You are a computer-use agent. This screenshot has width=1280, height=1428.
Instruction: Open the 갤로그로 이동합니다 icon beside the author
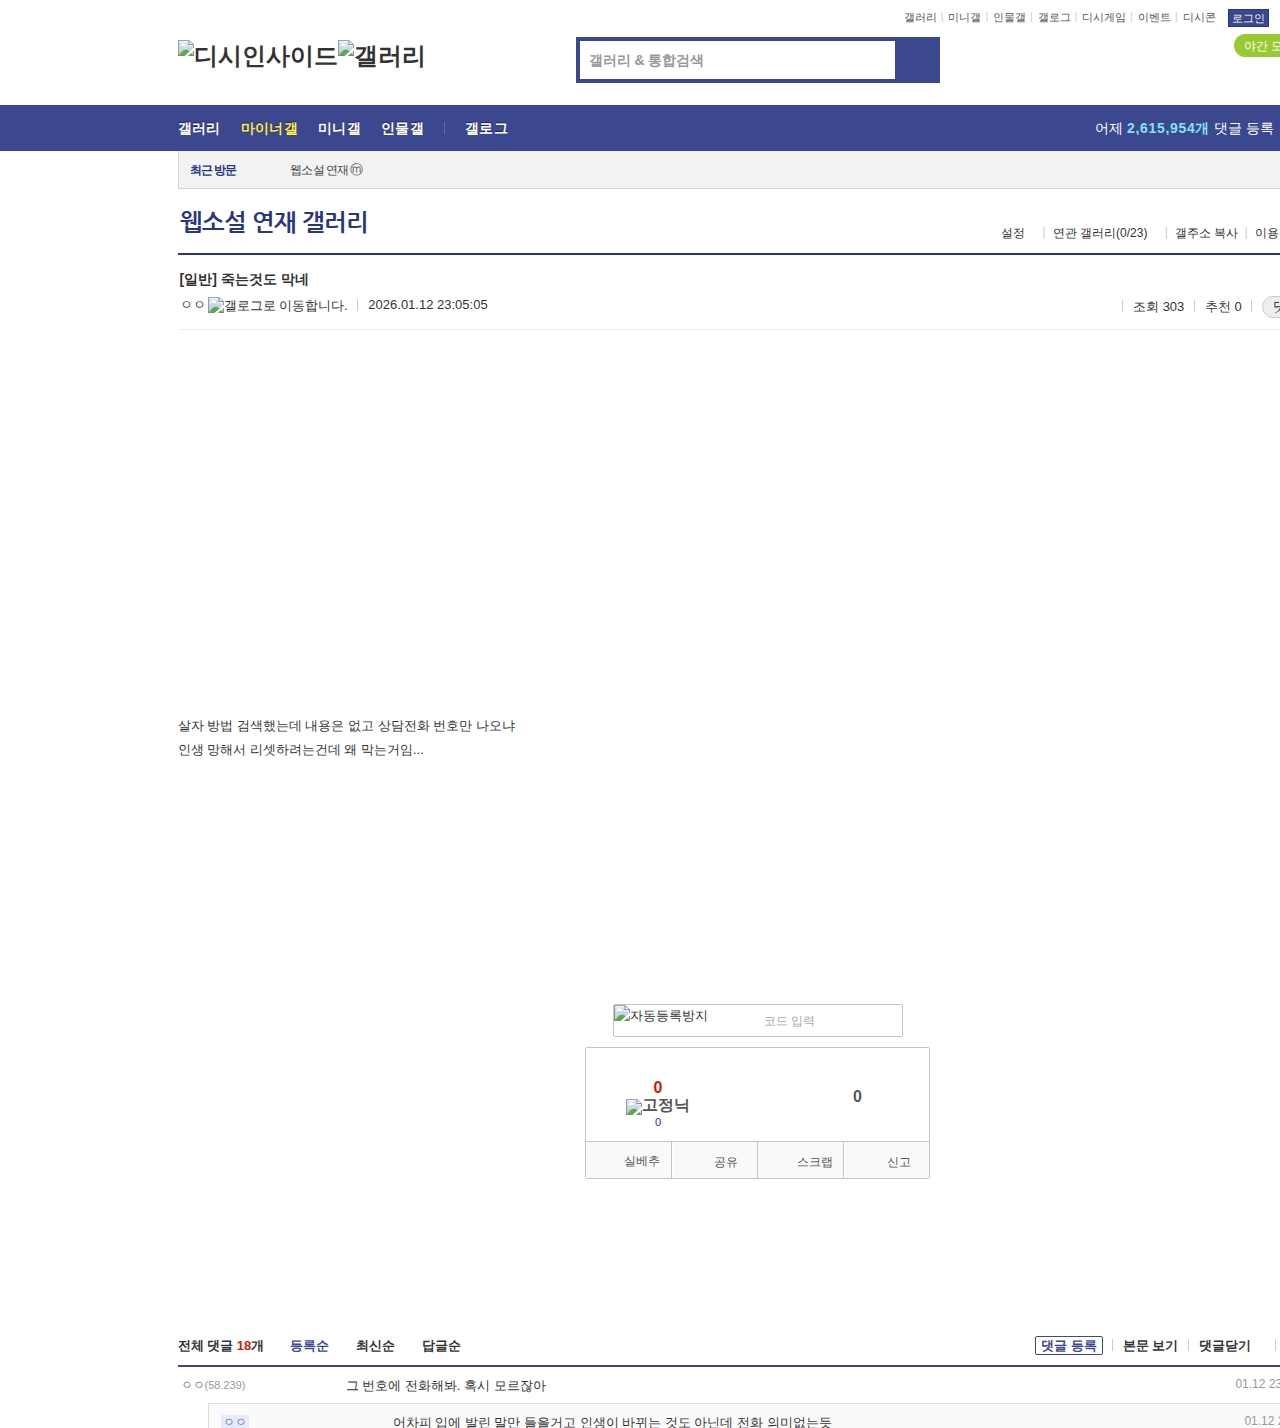pos(278,306)
